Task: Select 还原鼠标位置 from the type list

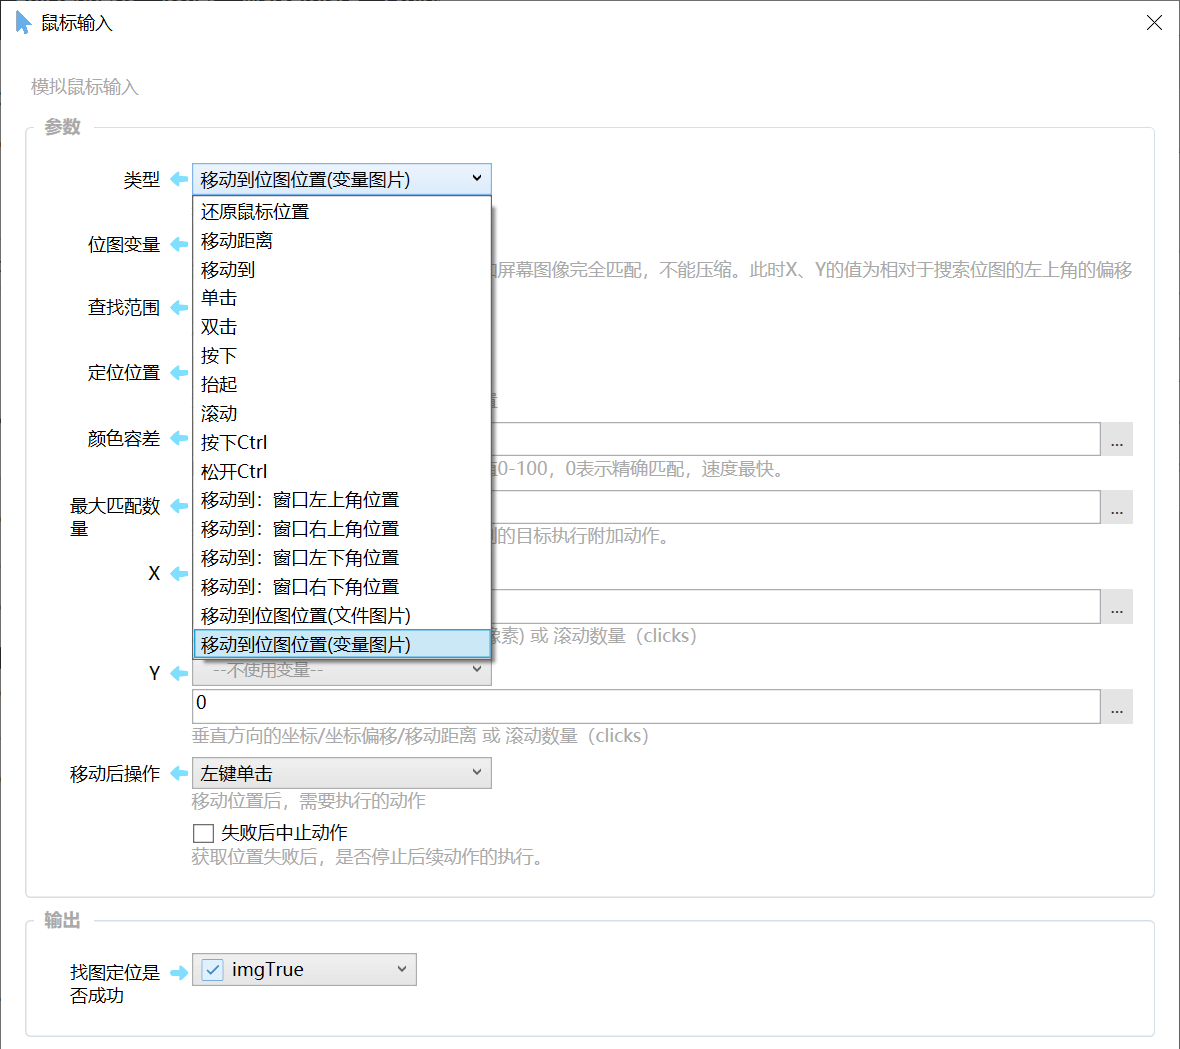Action: [342, 211]
